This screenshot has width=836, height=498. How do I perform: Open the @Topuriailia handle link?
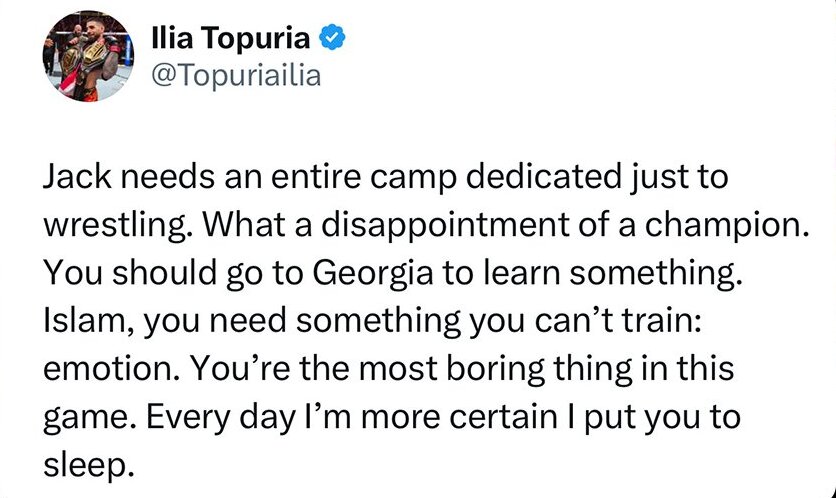234,75
